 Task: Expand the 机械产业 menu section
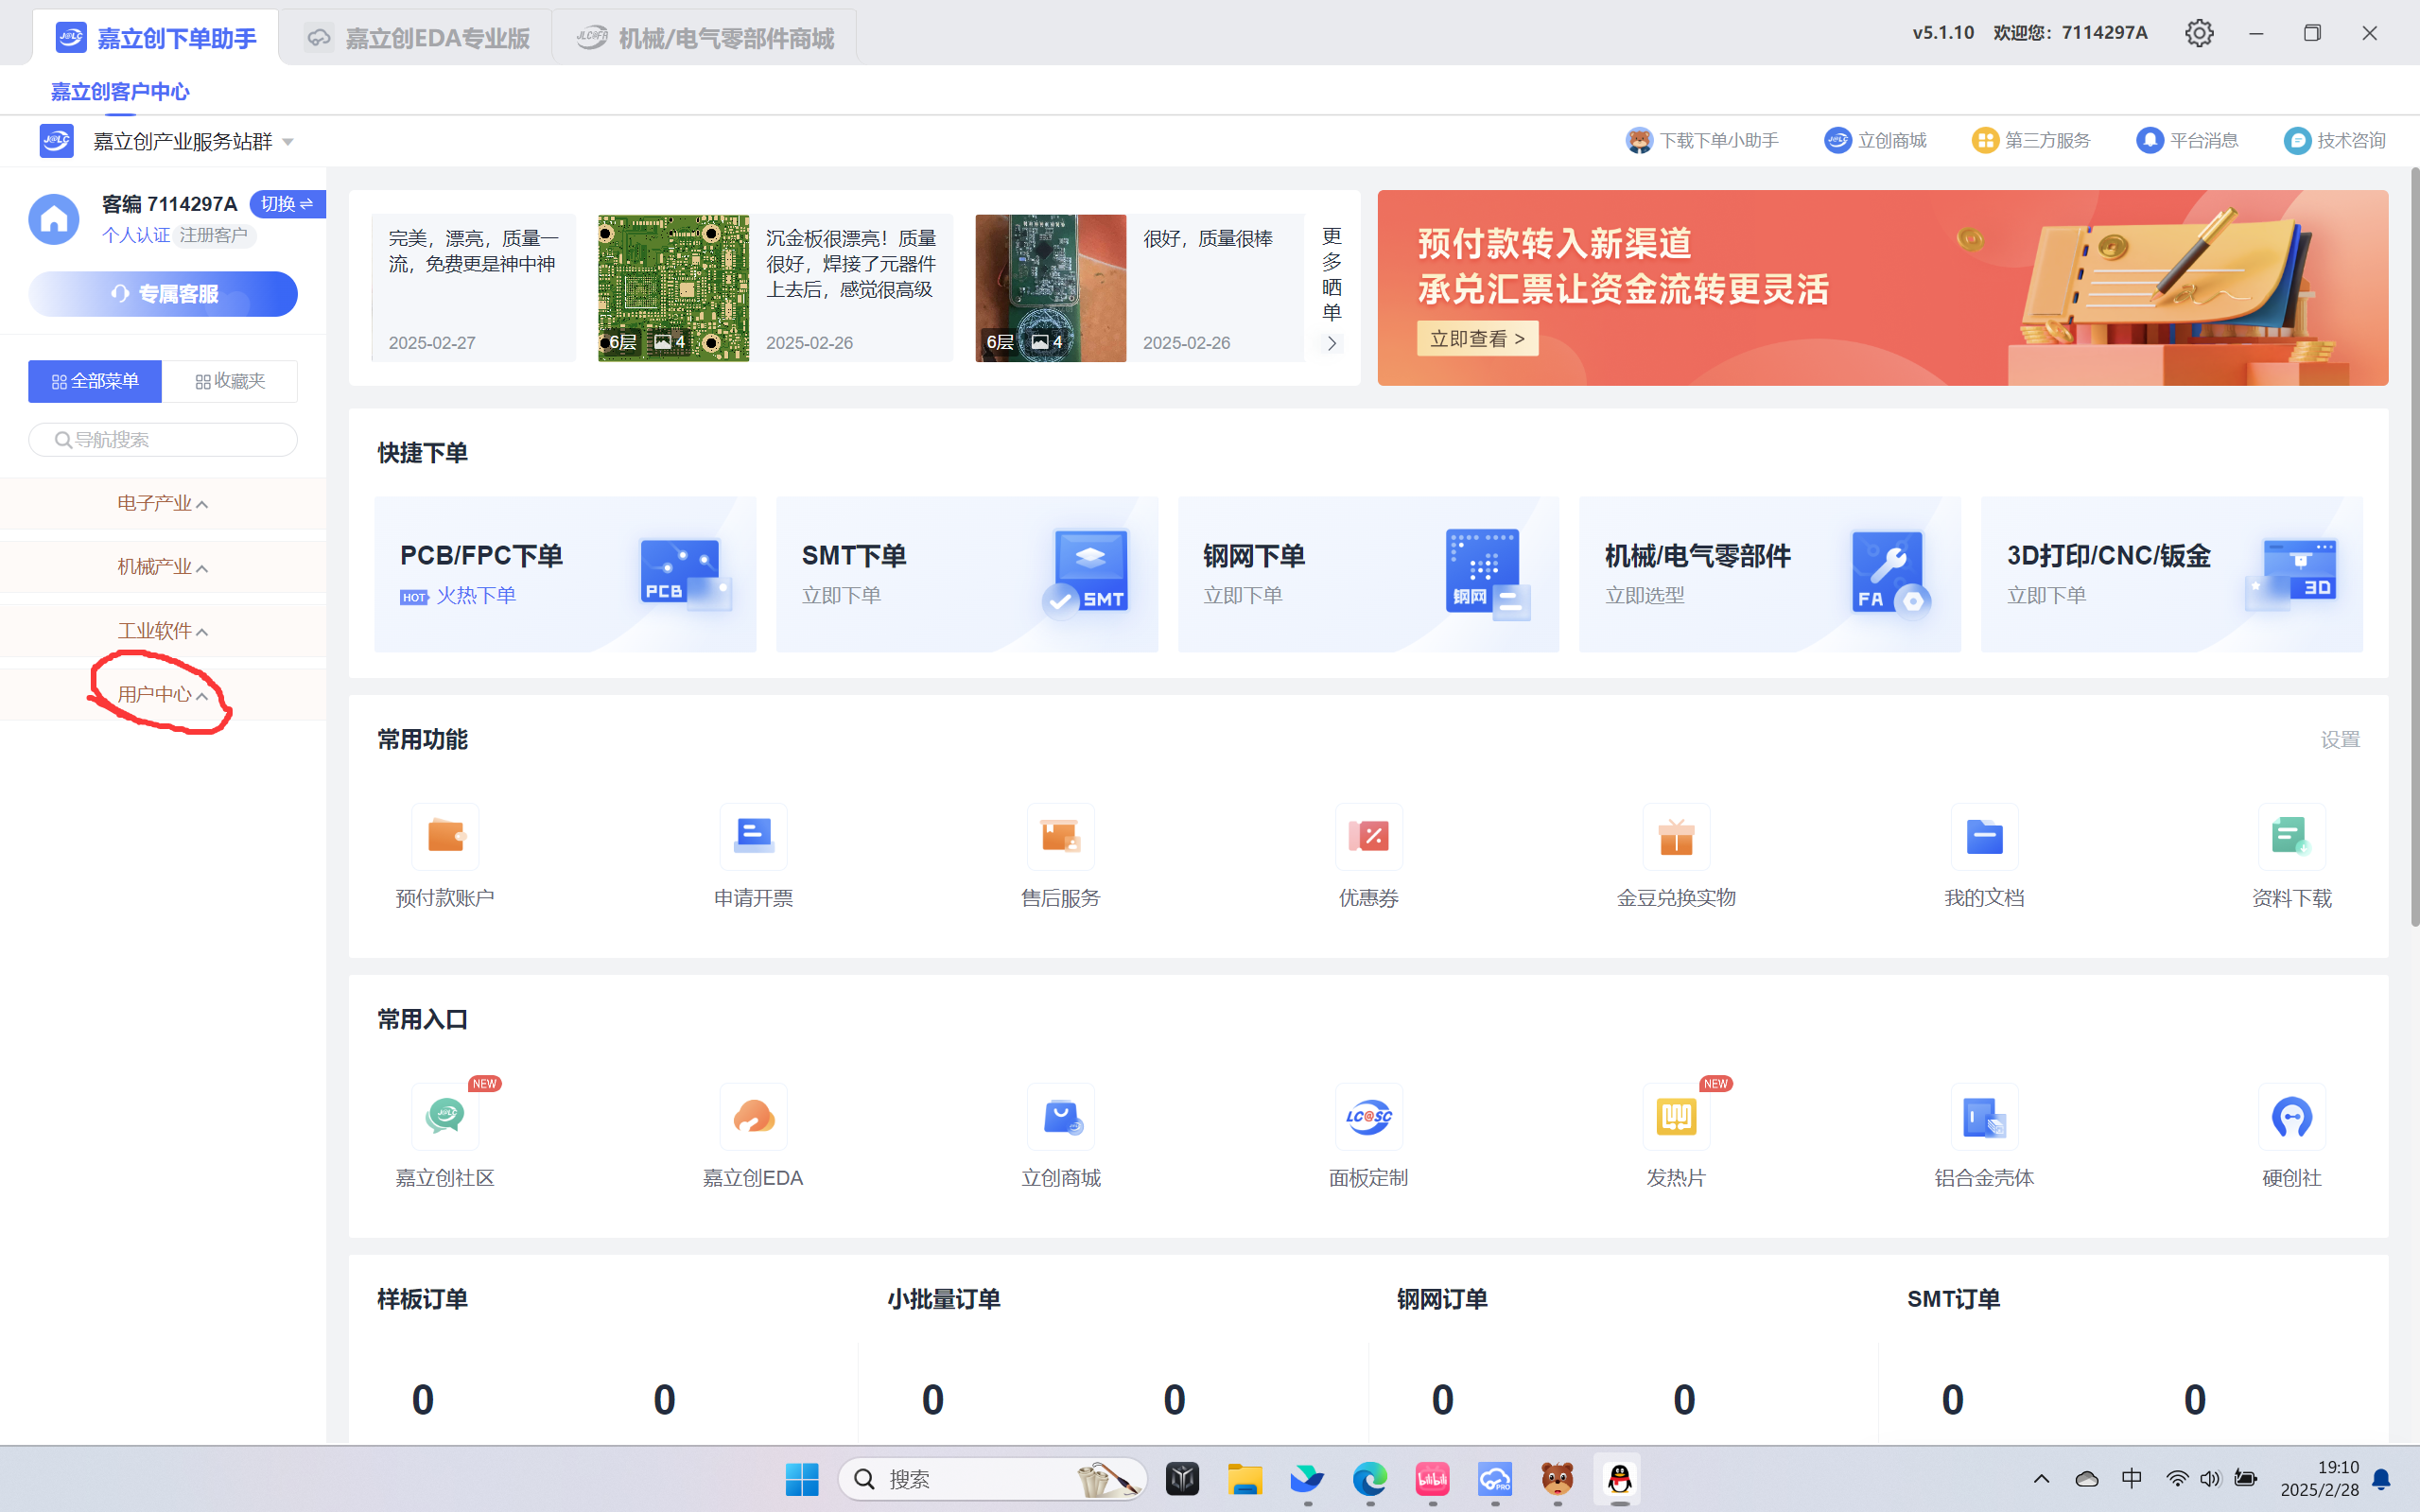point(163,567)
